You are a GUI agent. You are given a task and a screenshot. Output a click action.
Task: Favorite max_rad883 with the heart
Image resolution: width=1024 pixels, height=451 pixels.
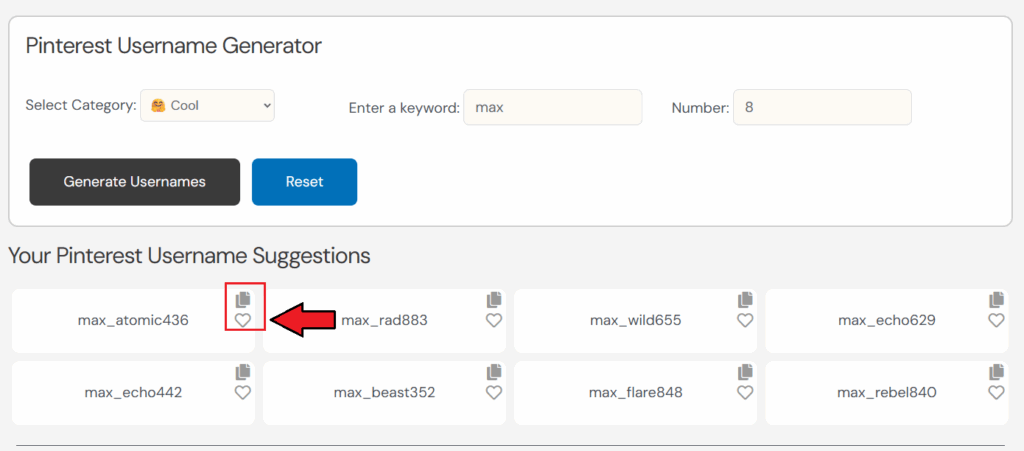pos(494,320)
